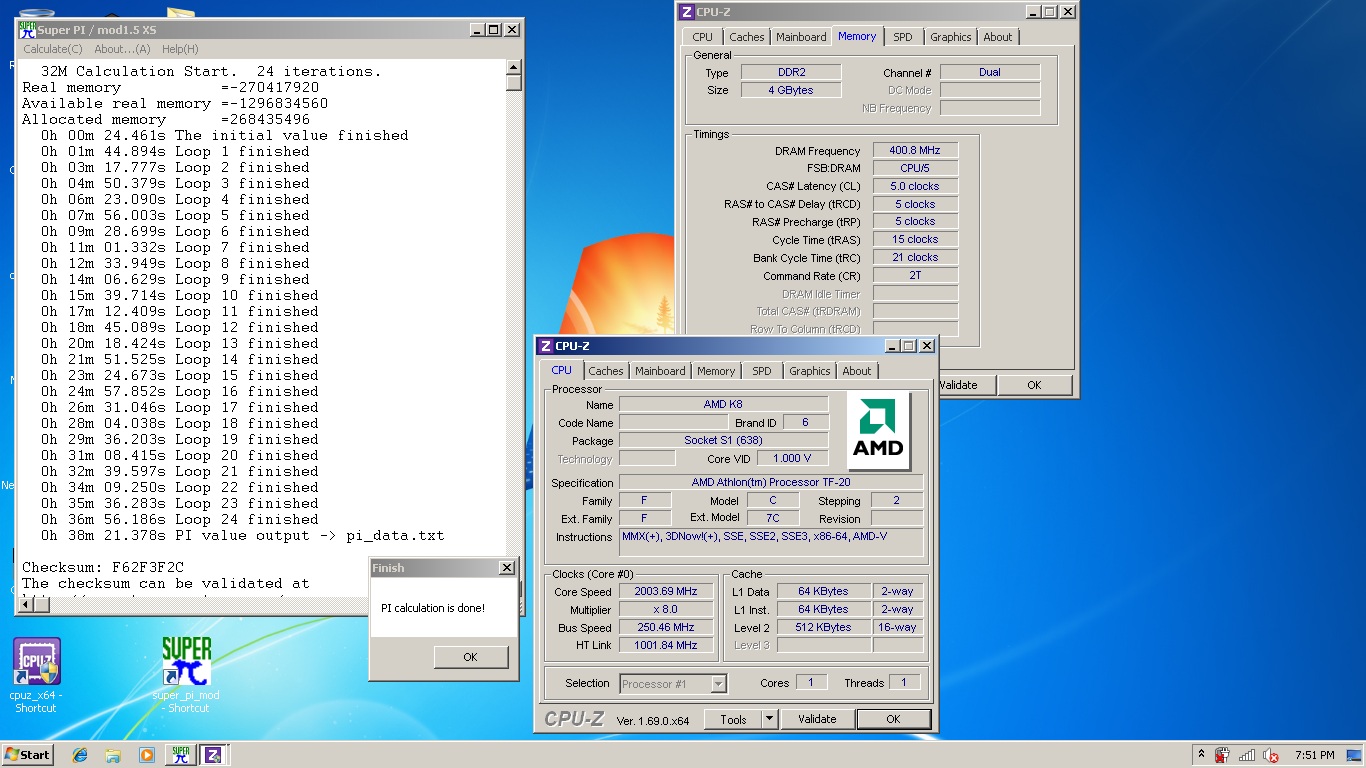Screen dimensions: 1366x768
Task: Open Help(H) menu in Super PI
Action: pos(180,49)
